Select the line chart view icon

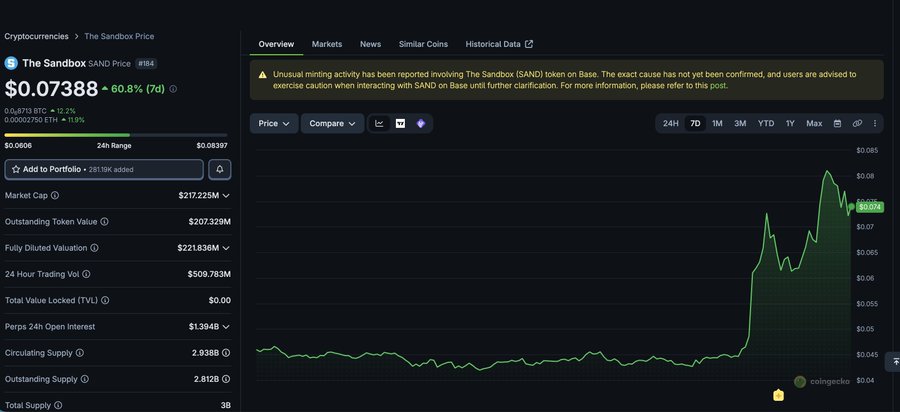(x=379, y=123)
